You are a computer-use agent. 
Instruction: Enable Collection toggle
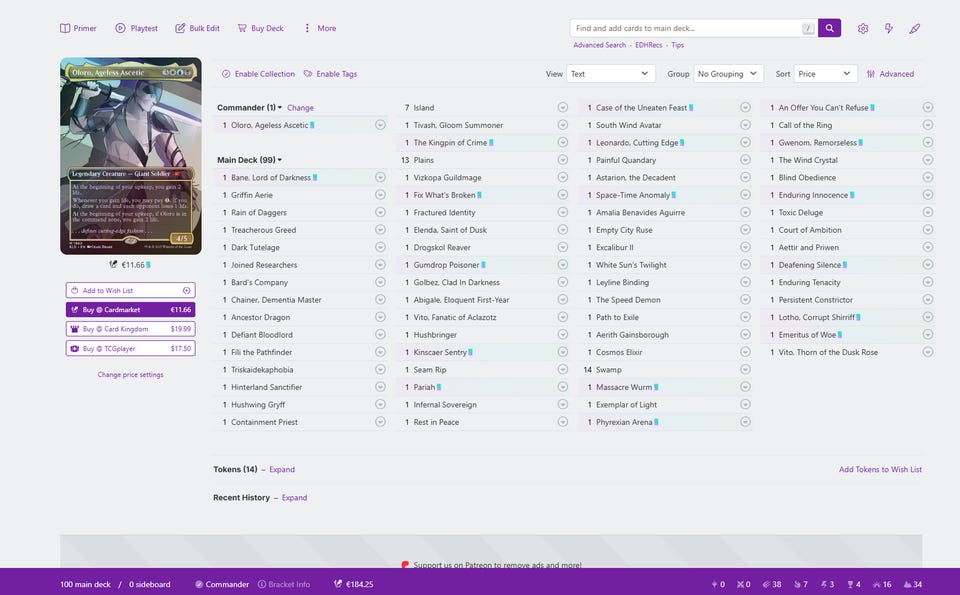pyautogui.click(x=258, y=74)
